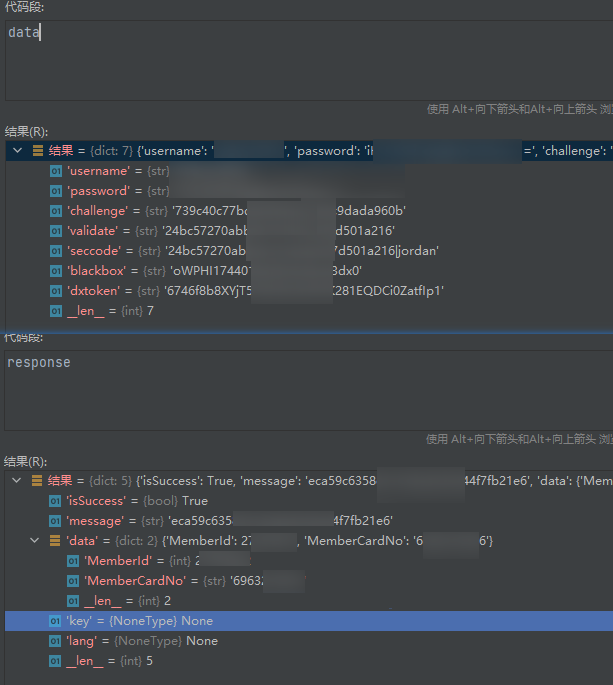613x685 pixels.
Task: Click the value icon beside 'lang'
Action: (x=55, y=641)
